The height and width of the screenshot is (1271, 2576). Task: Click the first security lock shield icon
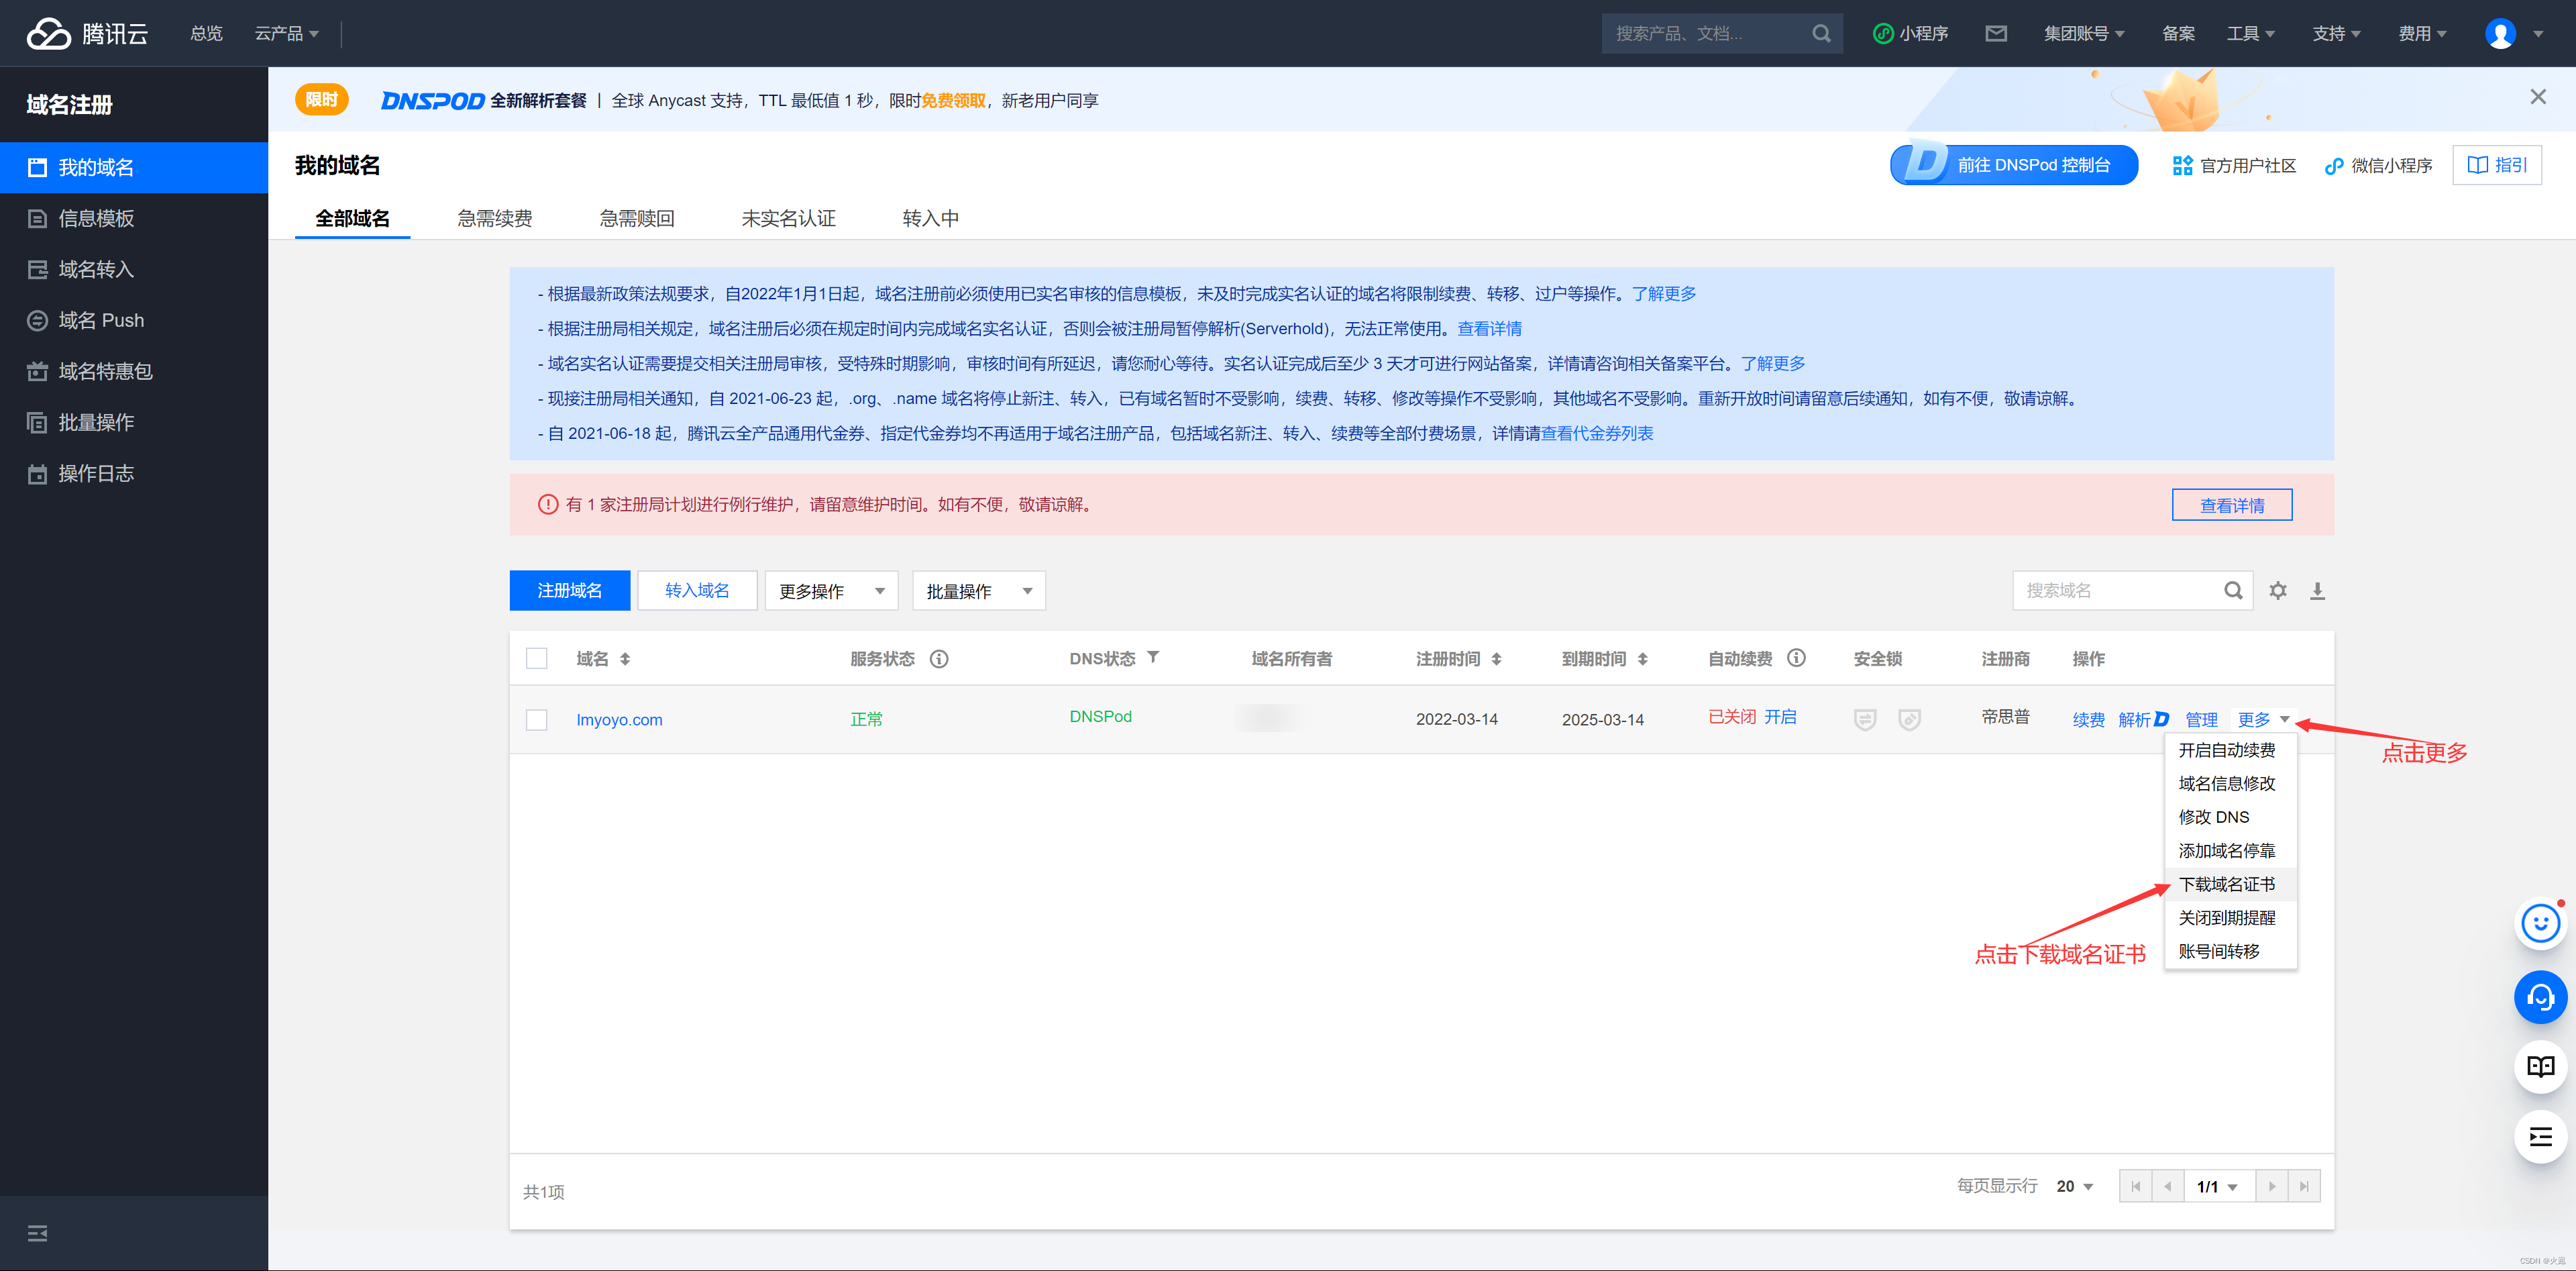click(x=1864, y=719)
